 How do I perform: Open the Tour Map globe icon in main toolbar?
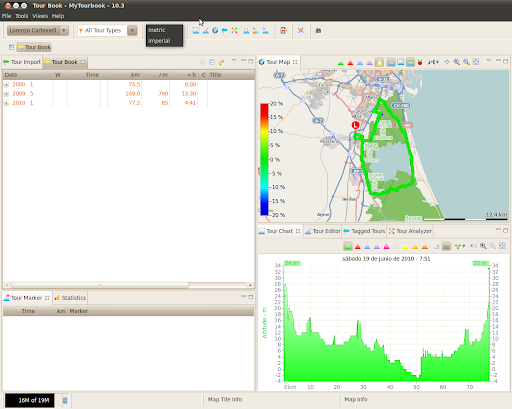pyautogui.click(x=215, y=31)
